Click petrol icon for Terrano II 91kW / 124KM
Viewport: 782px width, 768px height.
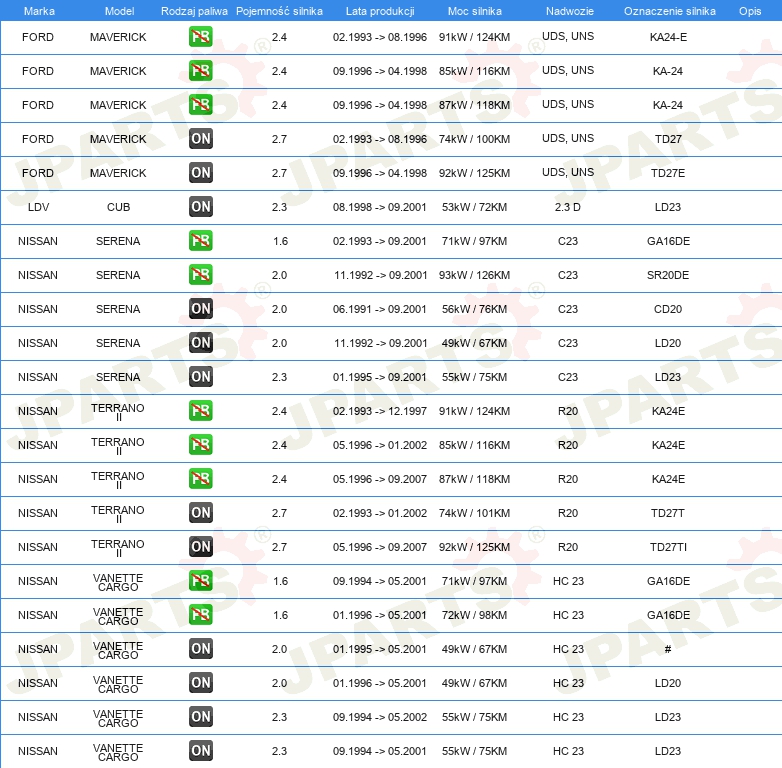click(200, 411)
